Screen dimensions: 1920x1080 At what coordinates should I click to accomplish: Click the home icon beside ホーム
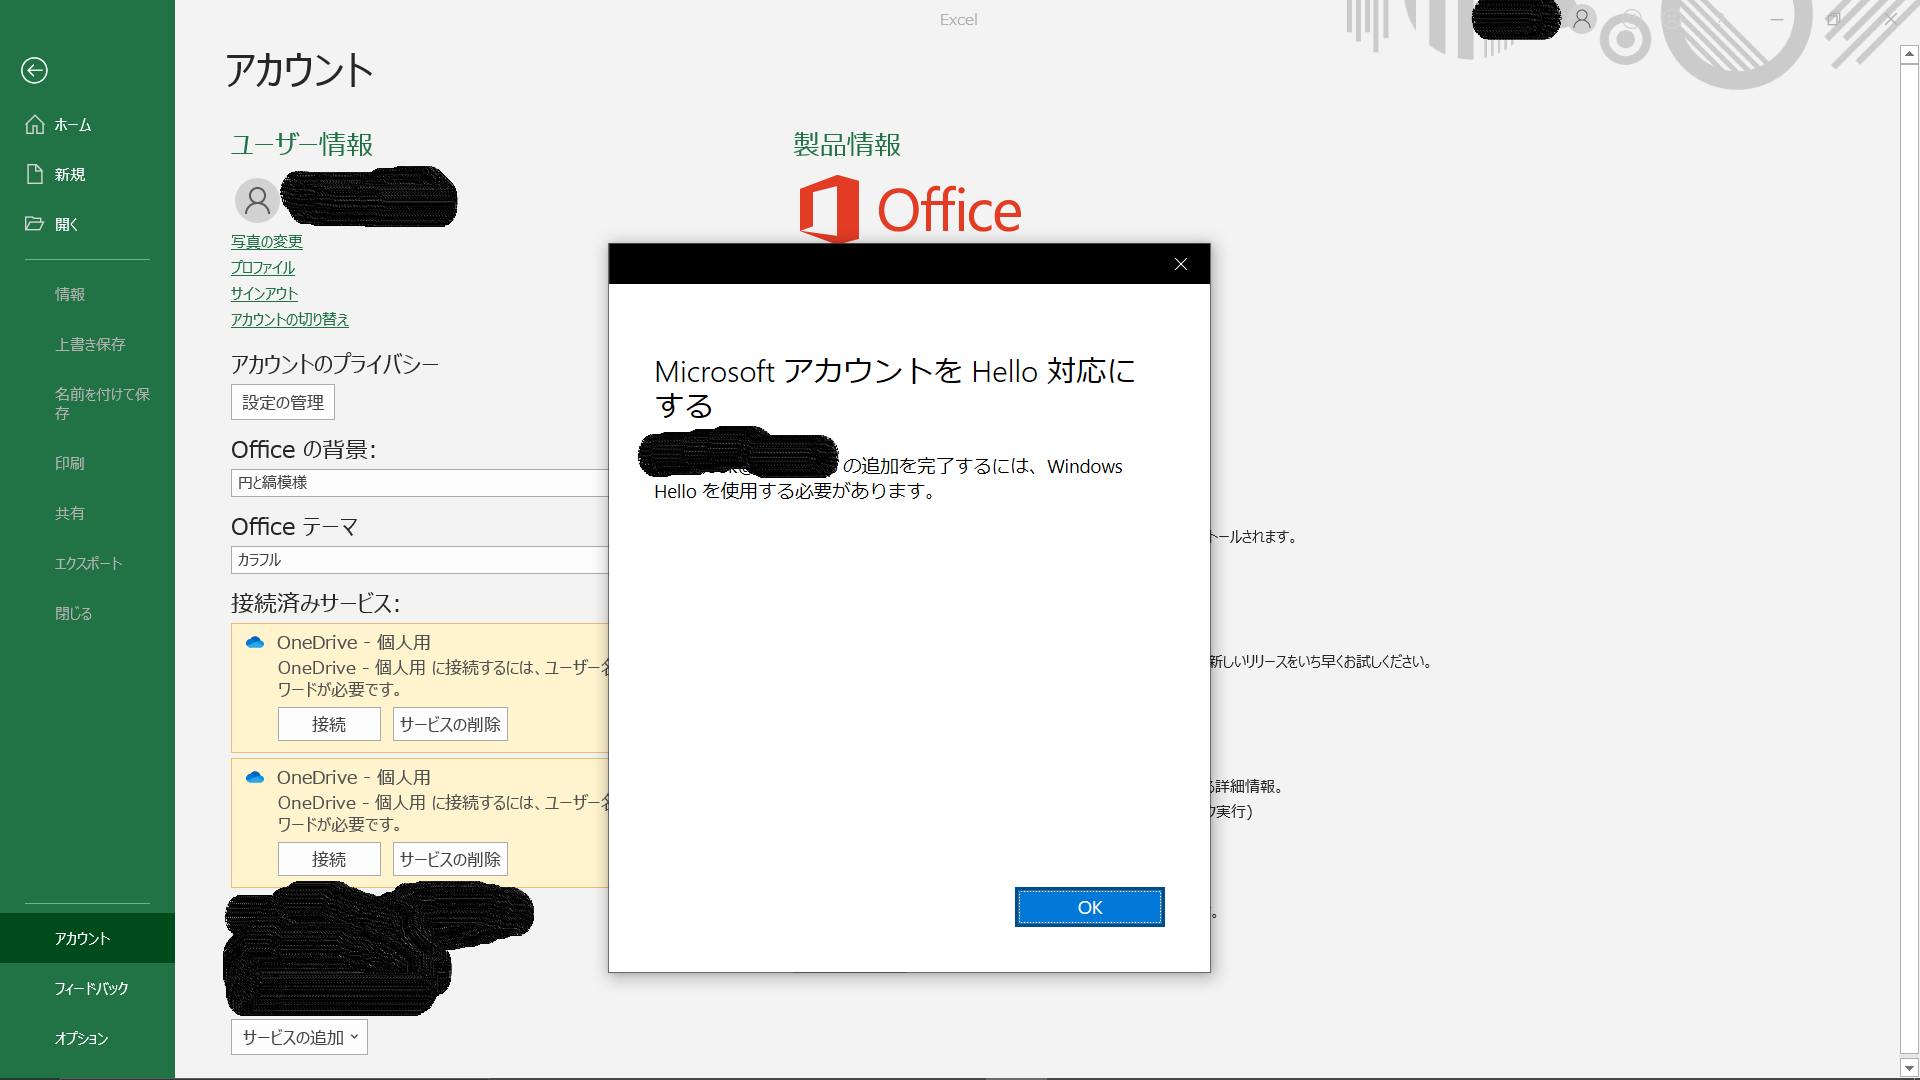(35, 125)
